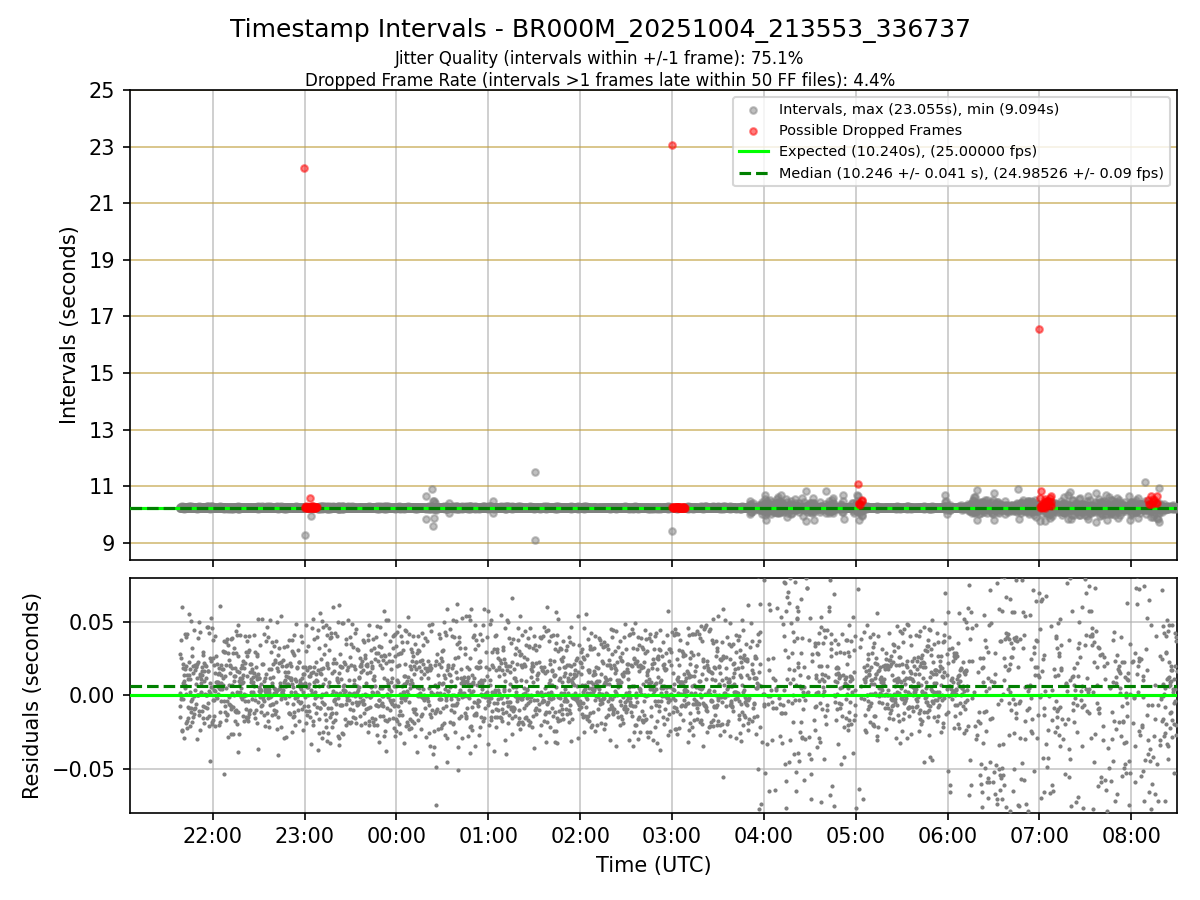The image size is (1200, 900).
Task: Click the red point at 16.5 seconds near 07:00
Action: pos(1039,329)
